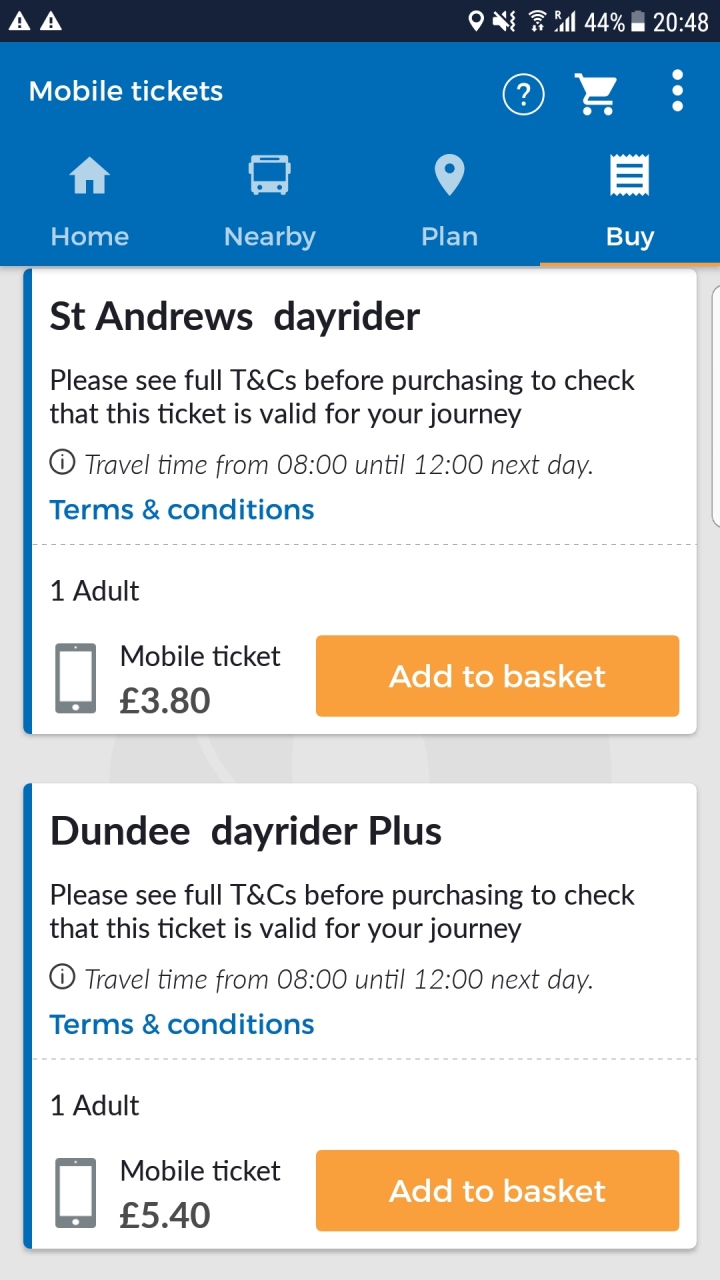Image resolution: width=720 pixels, height=1280 pixels.
Task: Tap the Dundee travel time info icon
Action: point(63,977)
